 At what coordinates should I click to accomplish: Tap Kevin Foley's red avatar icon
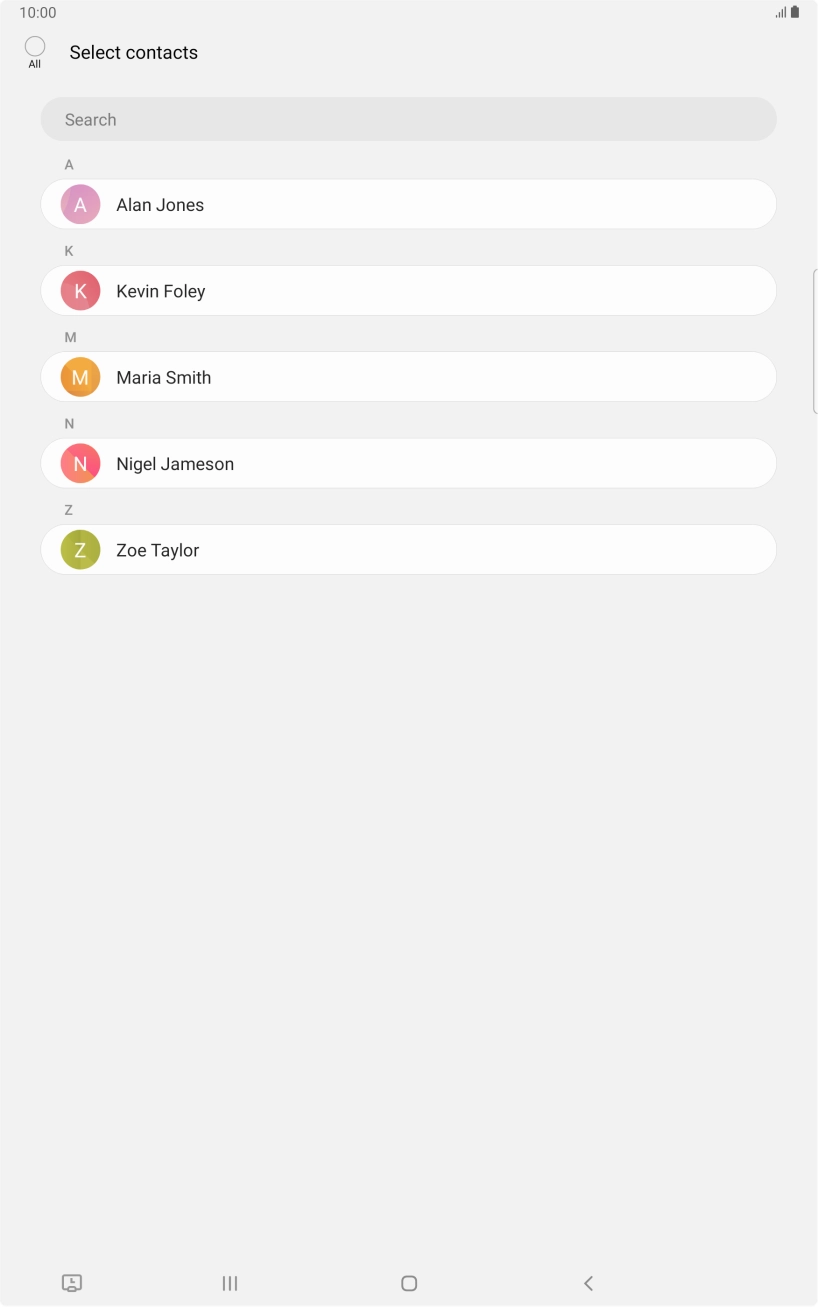(x=80, y=291)
